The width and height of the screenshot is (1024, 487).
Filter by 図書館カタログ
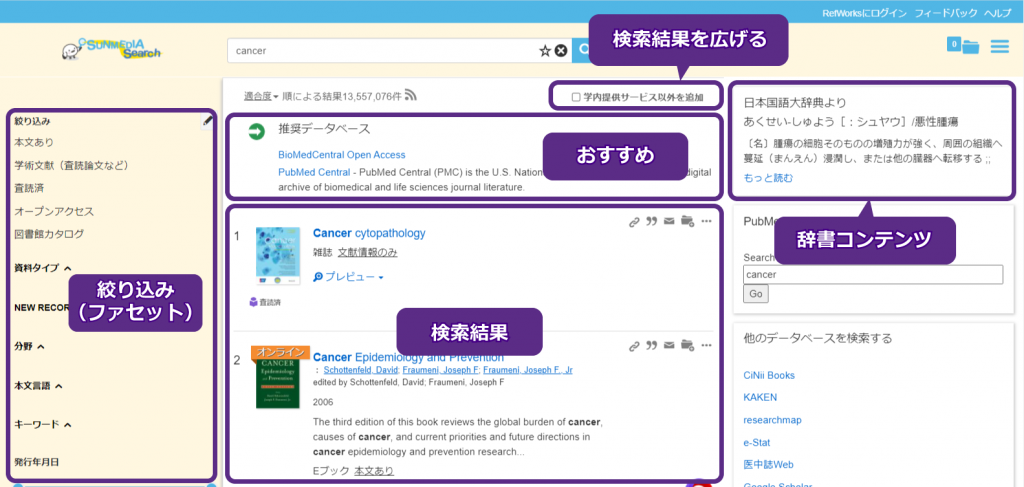[49, 234]
